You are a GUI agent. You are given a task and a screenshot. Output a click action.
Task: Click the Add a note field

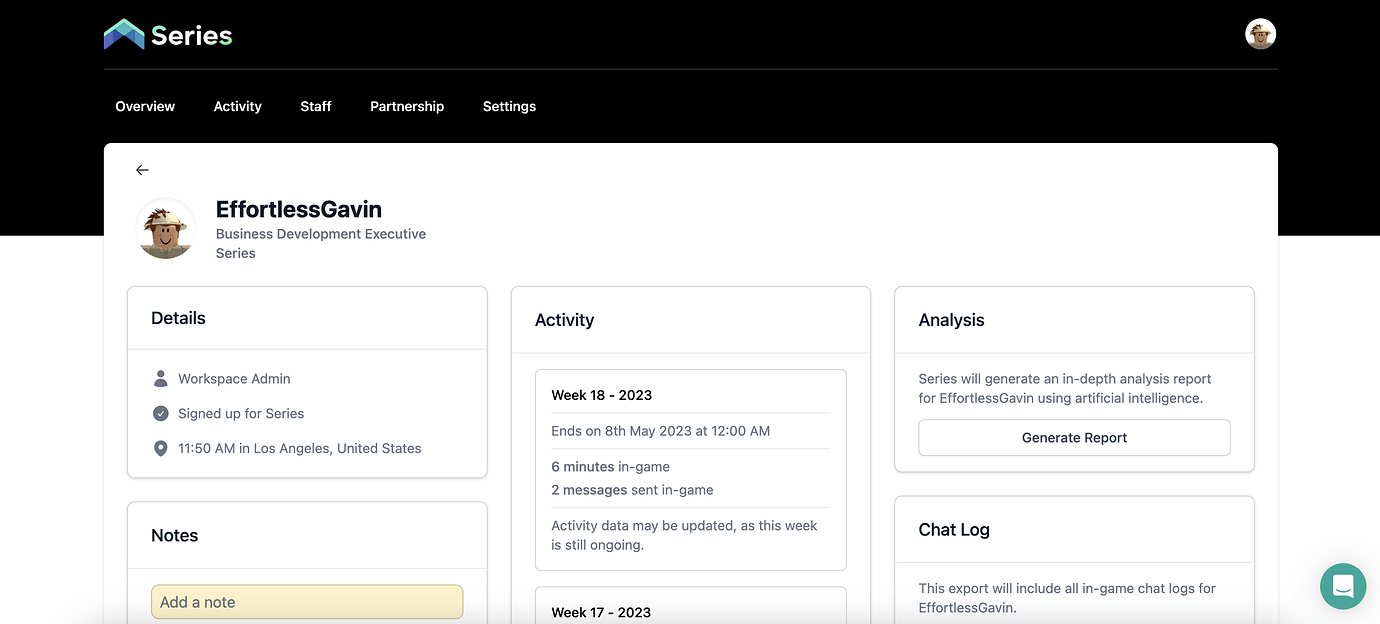[x=306, y=601]
